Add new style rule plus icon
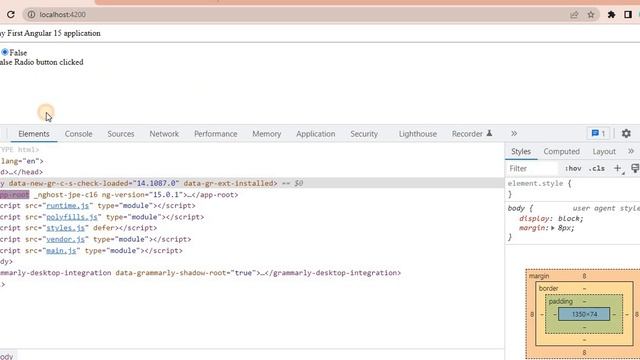640x360 pixels. [x=618, y=168]
